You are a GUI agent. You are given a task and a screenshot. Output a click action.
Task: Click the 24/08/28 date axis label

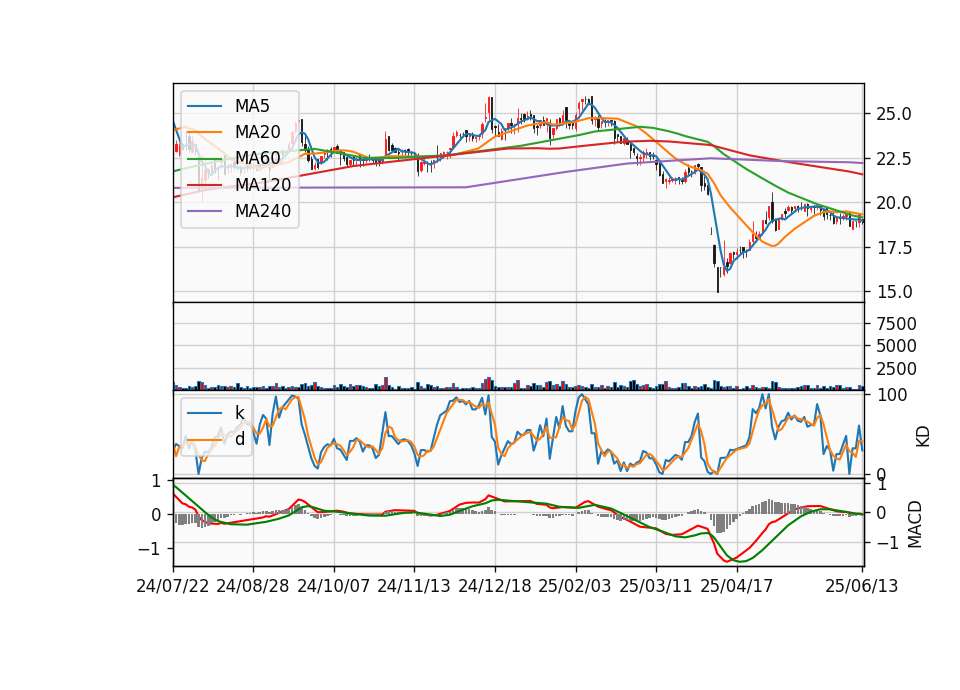(253, 586)
